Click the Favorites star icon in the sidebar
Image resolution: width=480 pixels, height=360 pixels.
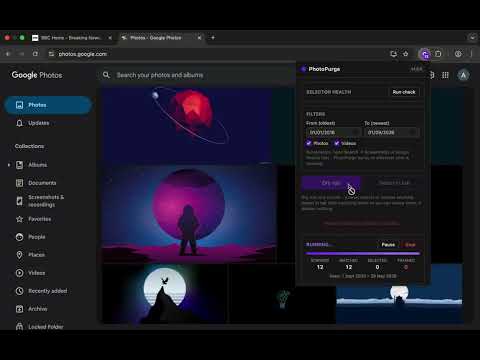[x=20, y=219]
